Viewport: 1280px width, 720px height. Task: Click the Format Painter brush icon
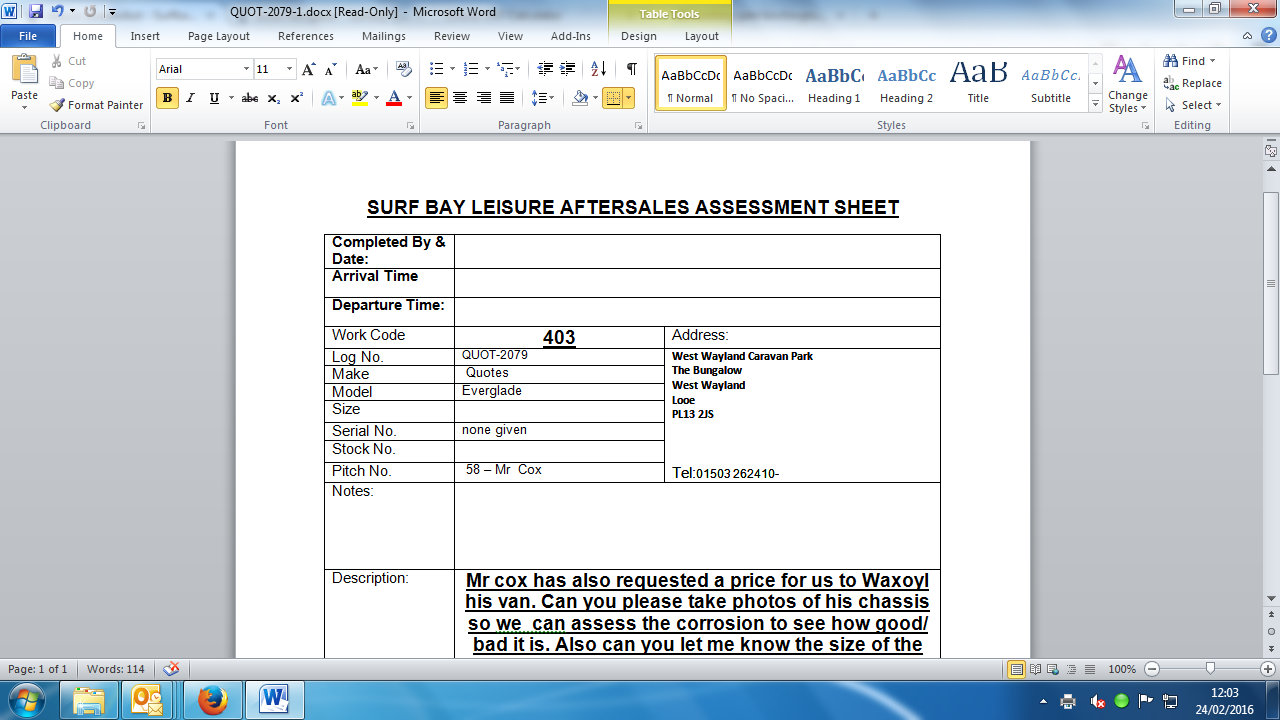[x=58, y=105]
